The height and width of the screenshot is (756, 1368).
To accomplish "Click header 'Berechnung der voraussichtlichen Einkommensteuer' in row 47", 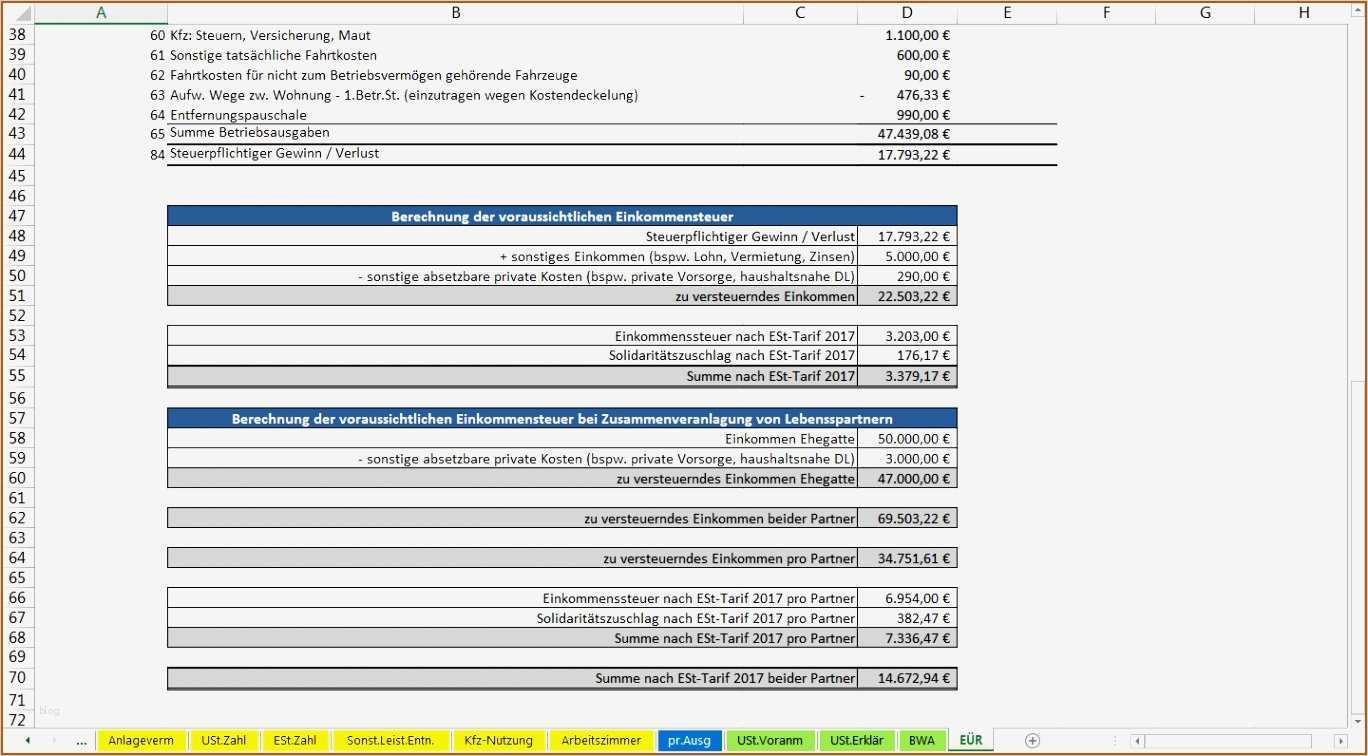I will tap(562, 216).
